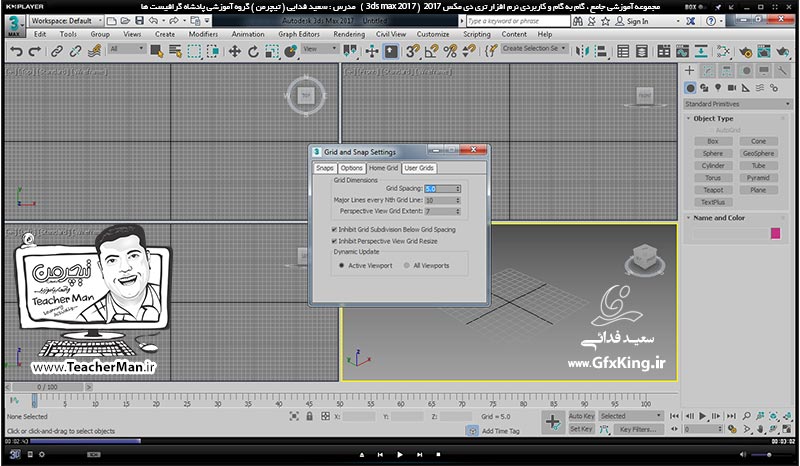Open the Create Selection Set dropdown
The image size is (800, 466).
tap(534, 48)
